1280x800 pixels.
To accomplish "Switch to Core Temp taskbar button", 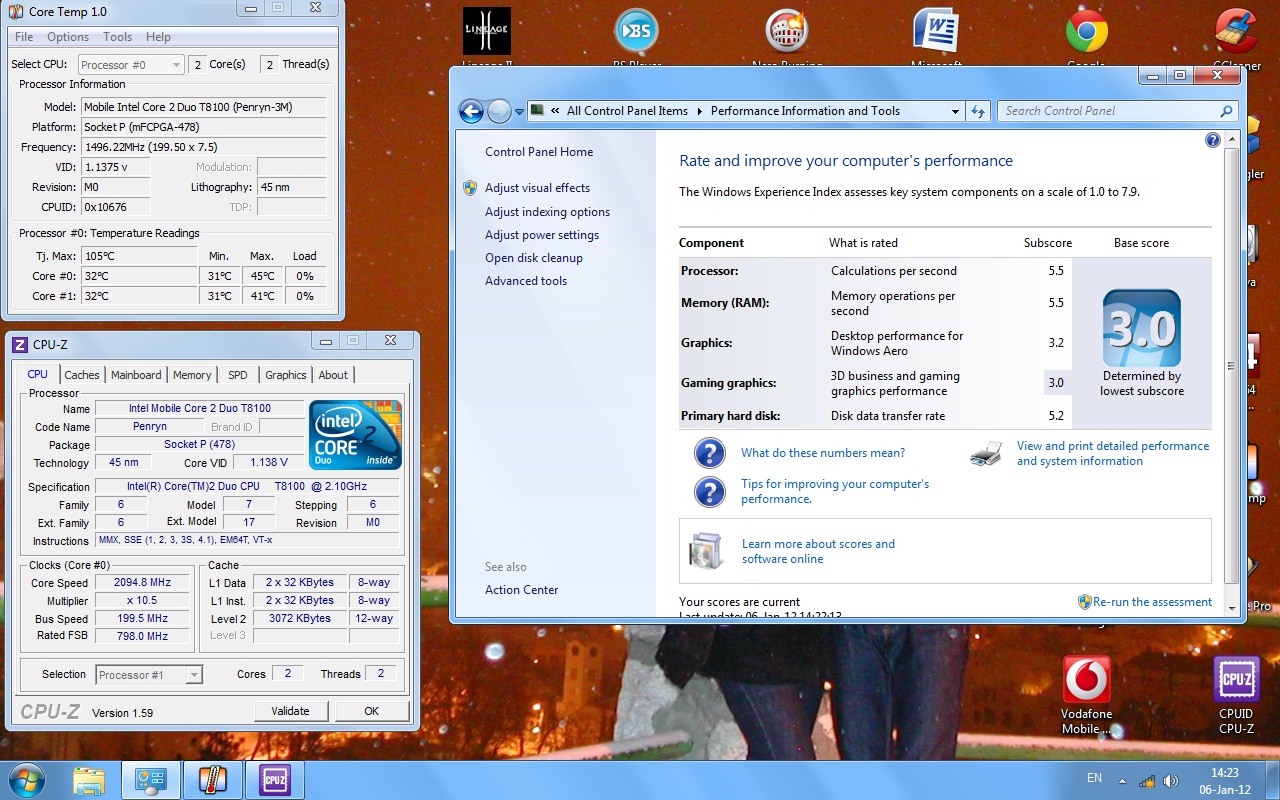I will pyautogui.click(x=213, y=780).
